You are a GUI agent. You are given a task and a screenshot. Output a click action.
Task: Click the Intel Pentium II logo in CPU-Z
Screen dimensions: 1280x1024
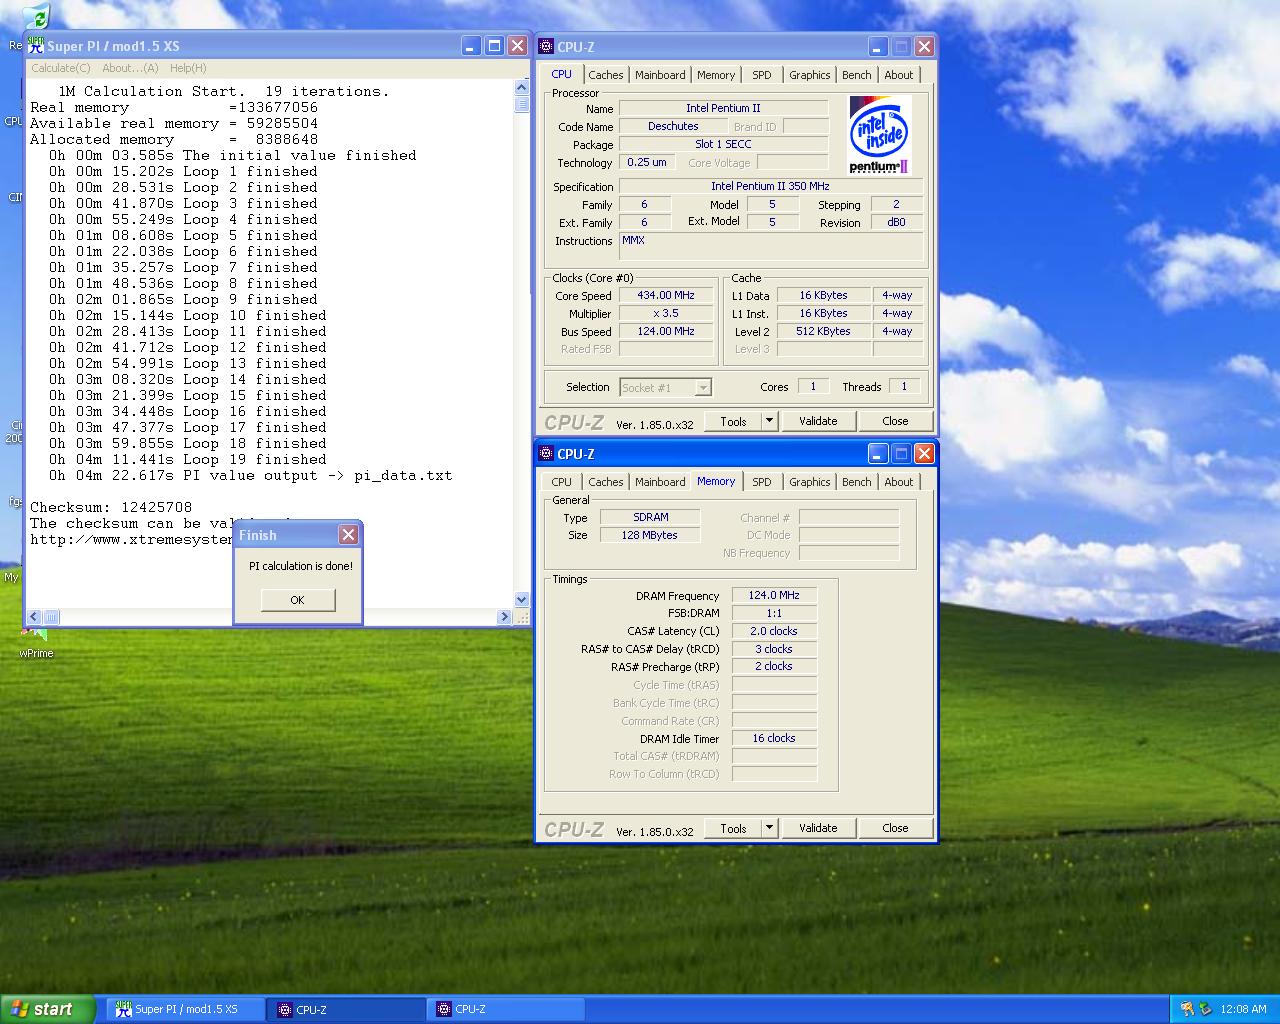(x=880, y=135)
